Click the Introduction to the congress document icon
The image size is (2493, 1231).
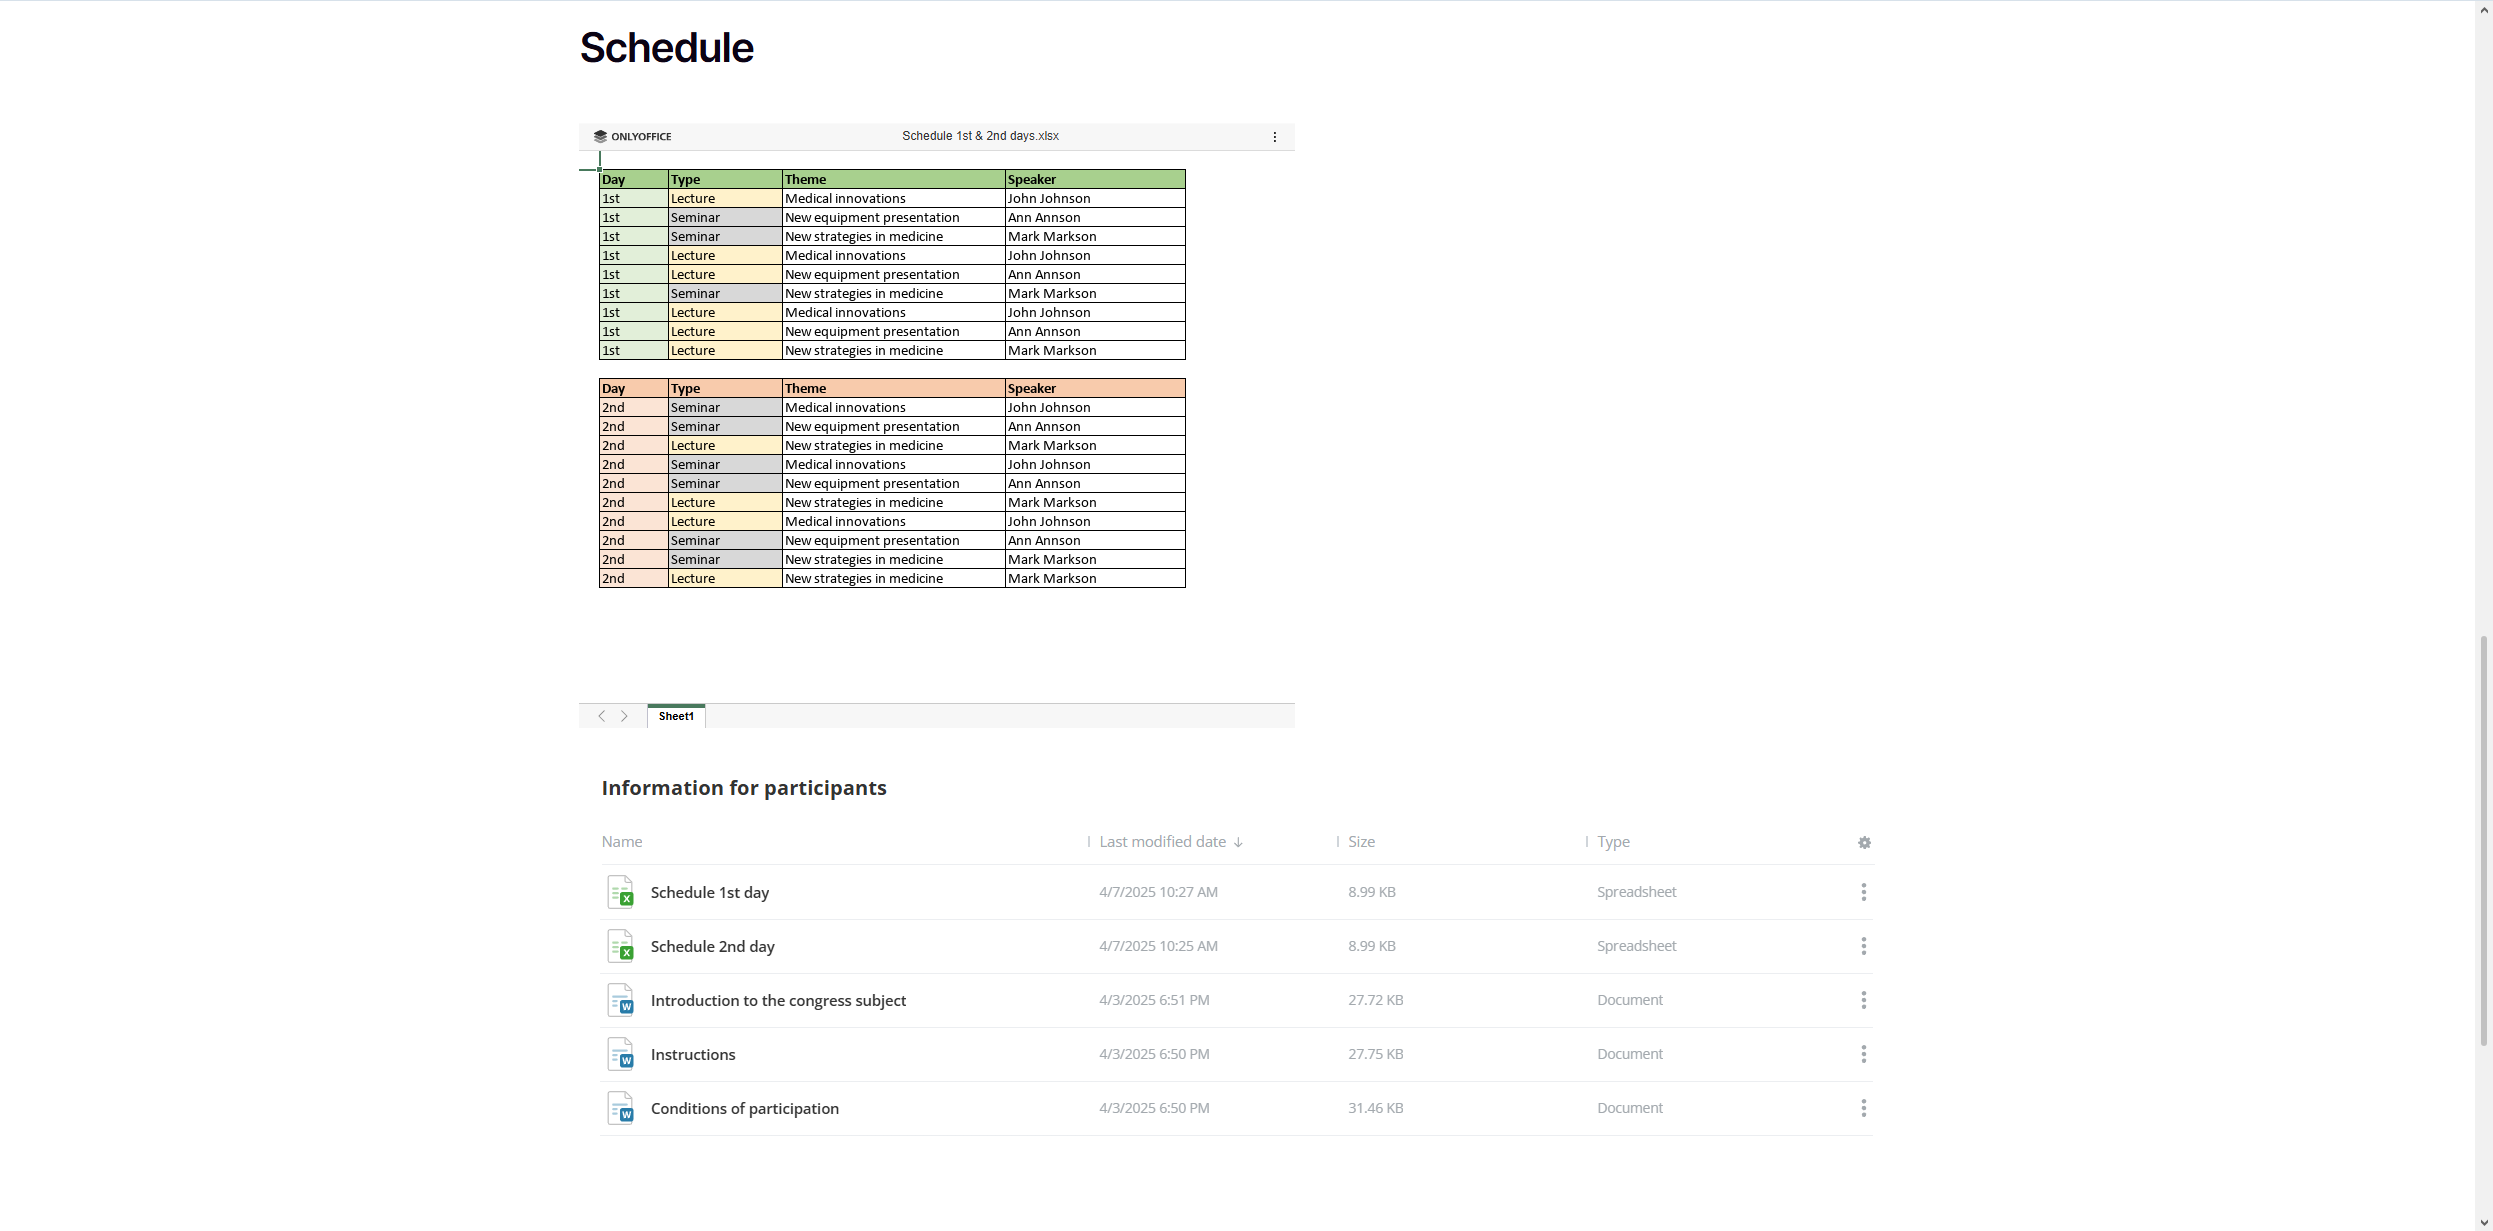point(621,1000)
